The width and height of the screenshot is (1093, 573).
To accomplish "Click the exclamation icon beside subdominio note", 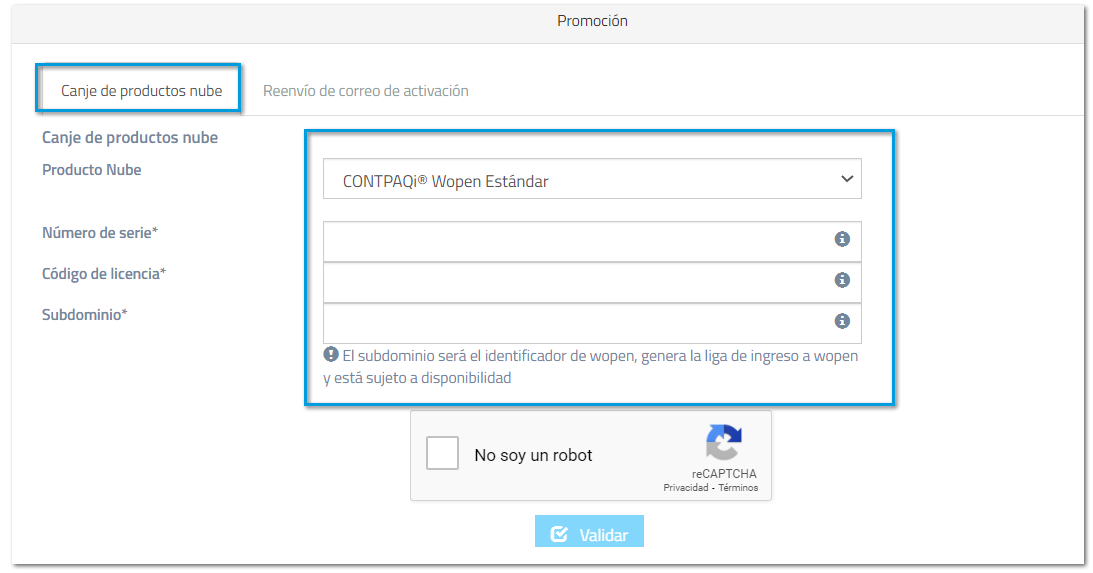I will point(331,354).
